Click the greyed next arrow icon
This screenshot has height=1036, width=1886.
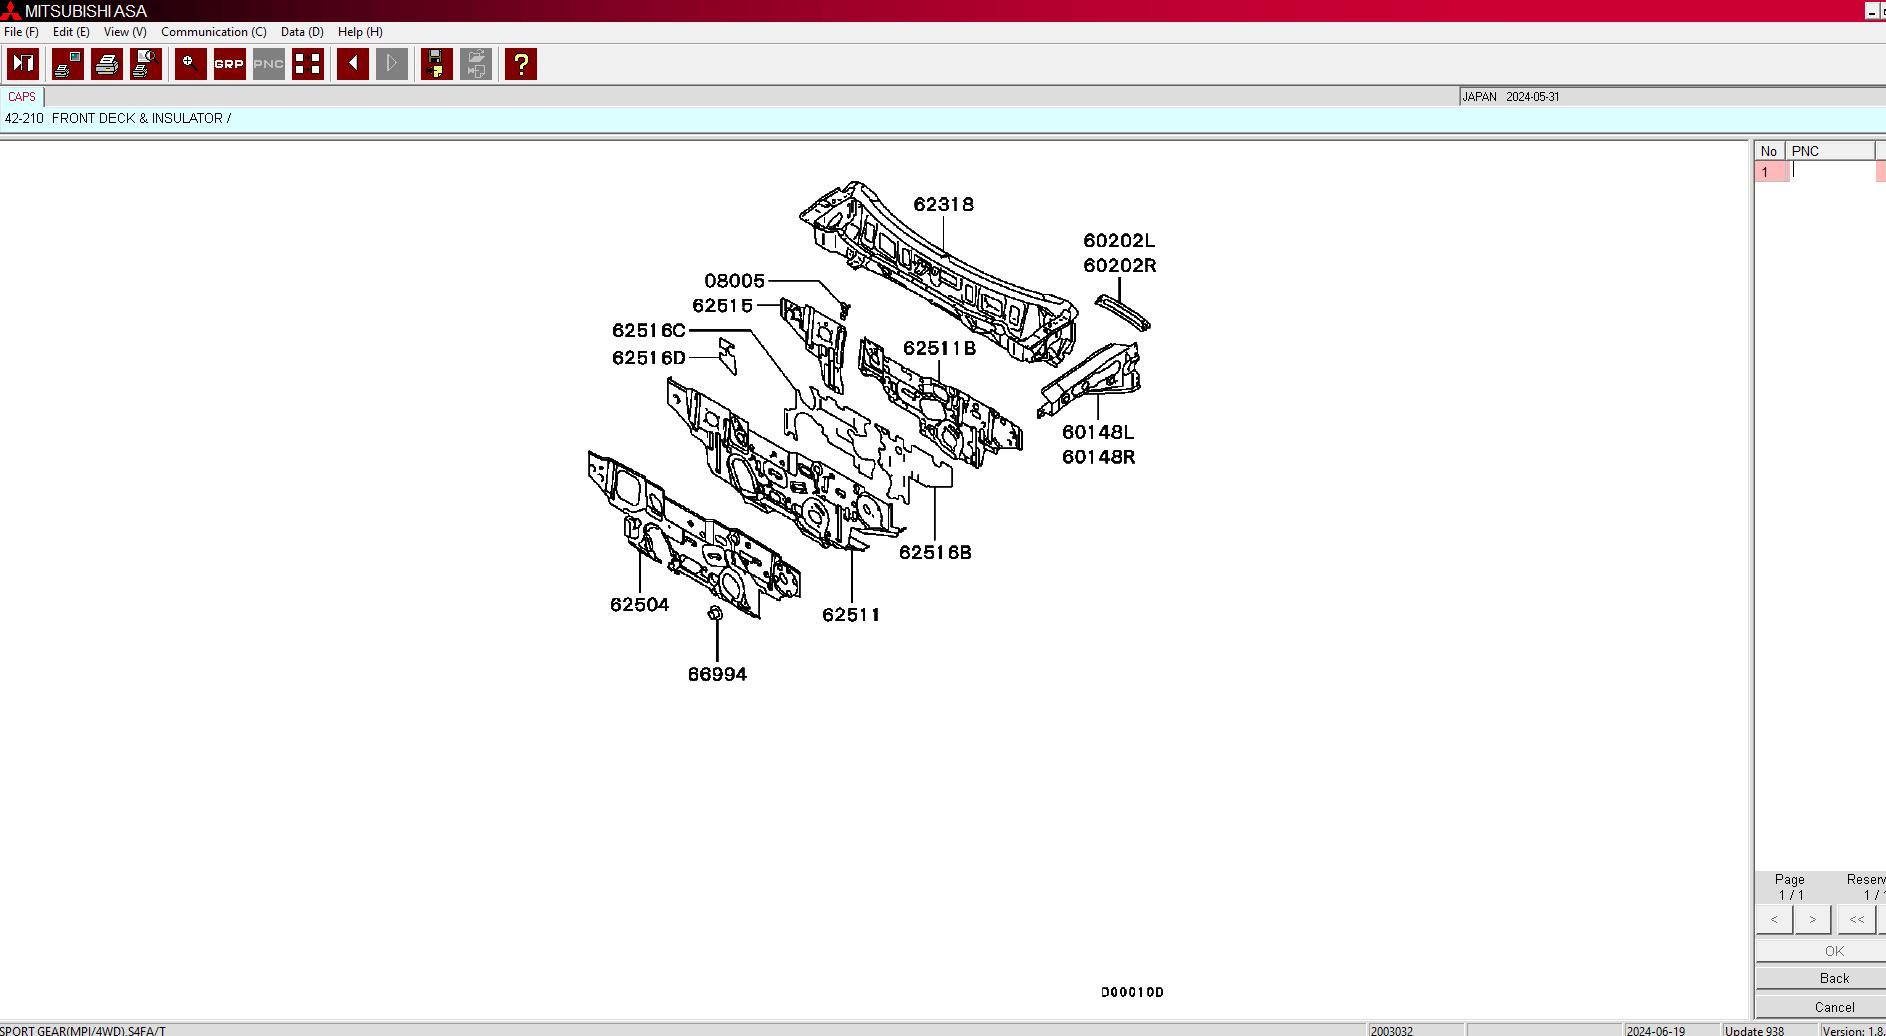(391, 64)
